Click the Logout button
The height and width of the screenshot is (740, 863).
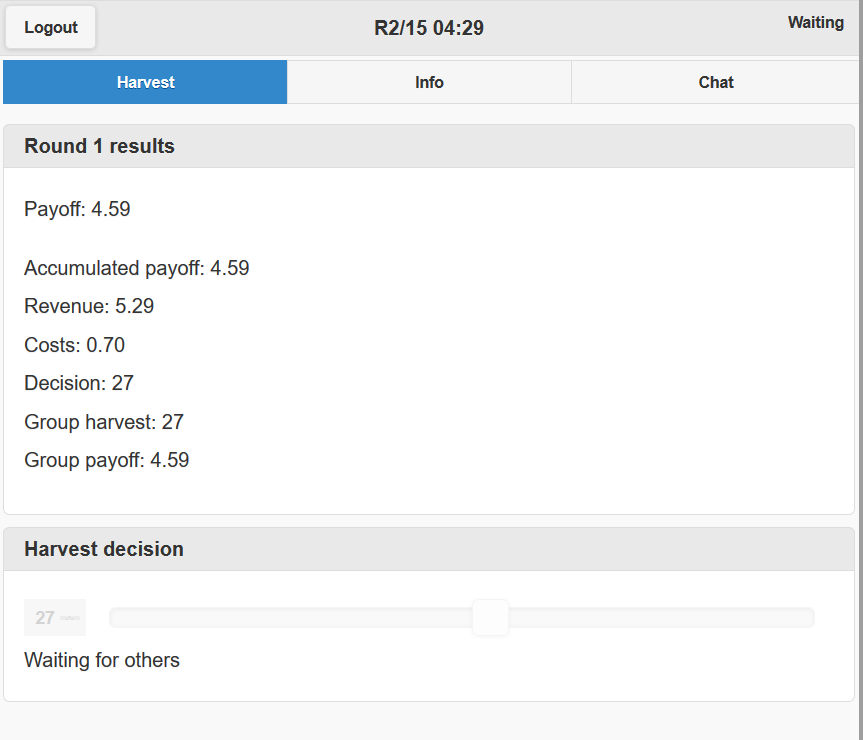[x=51, y=27]
